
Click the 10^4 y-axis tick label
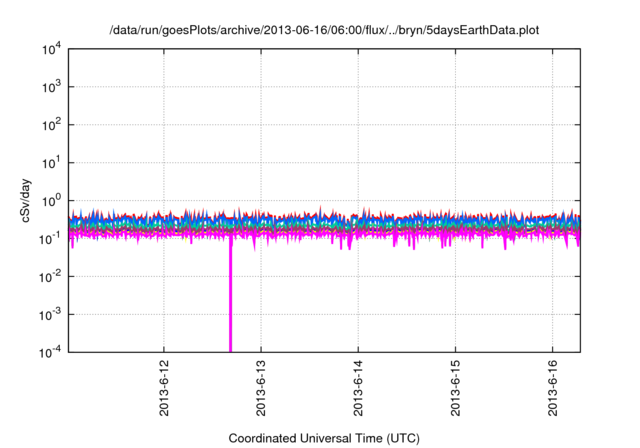pyautogui.click(x=51, y=49)
